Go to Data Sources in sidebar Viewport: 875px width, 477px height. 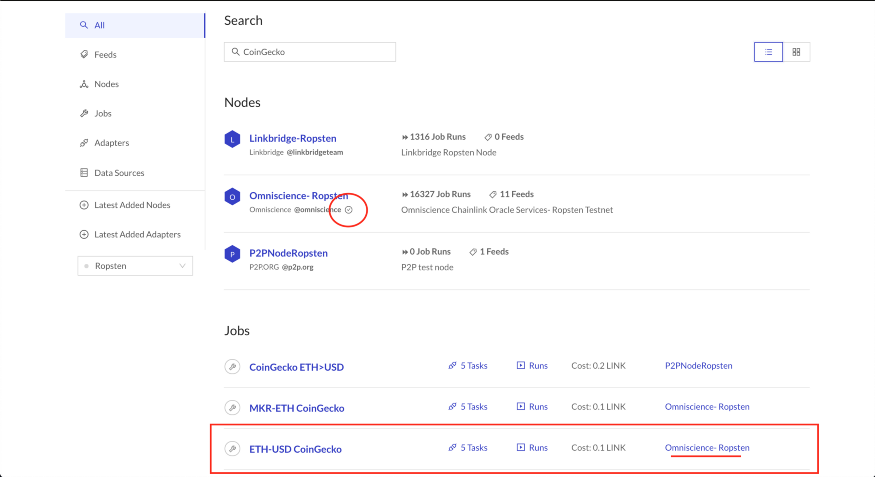pyautogui.click(x=118, y=173)
